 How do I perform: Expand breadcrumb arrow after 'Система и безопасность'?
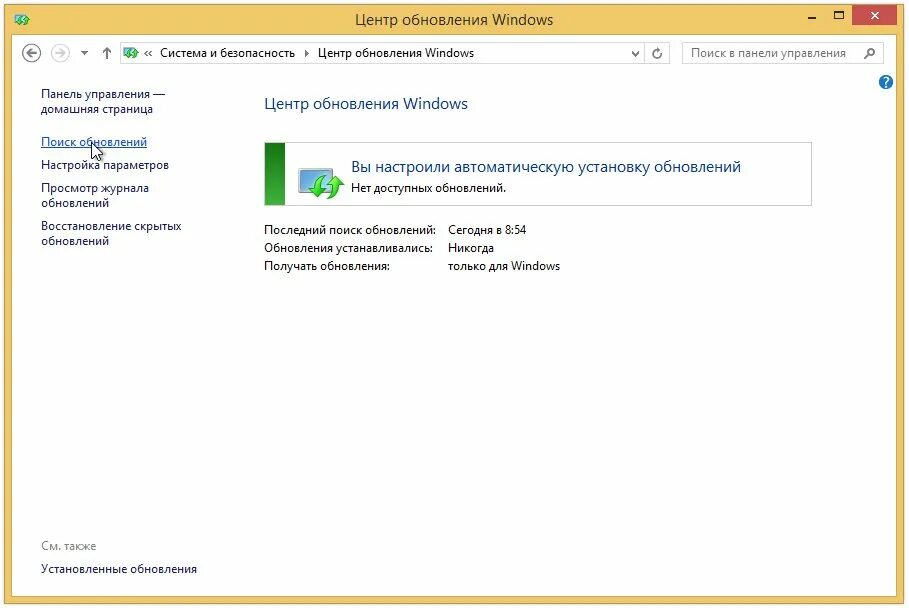[x=307, y=53]
